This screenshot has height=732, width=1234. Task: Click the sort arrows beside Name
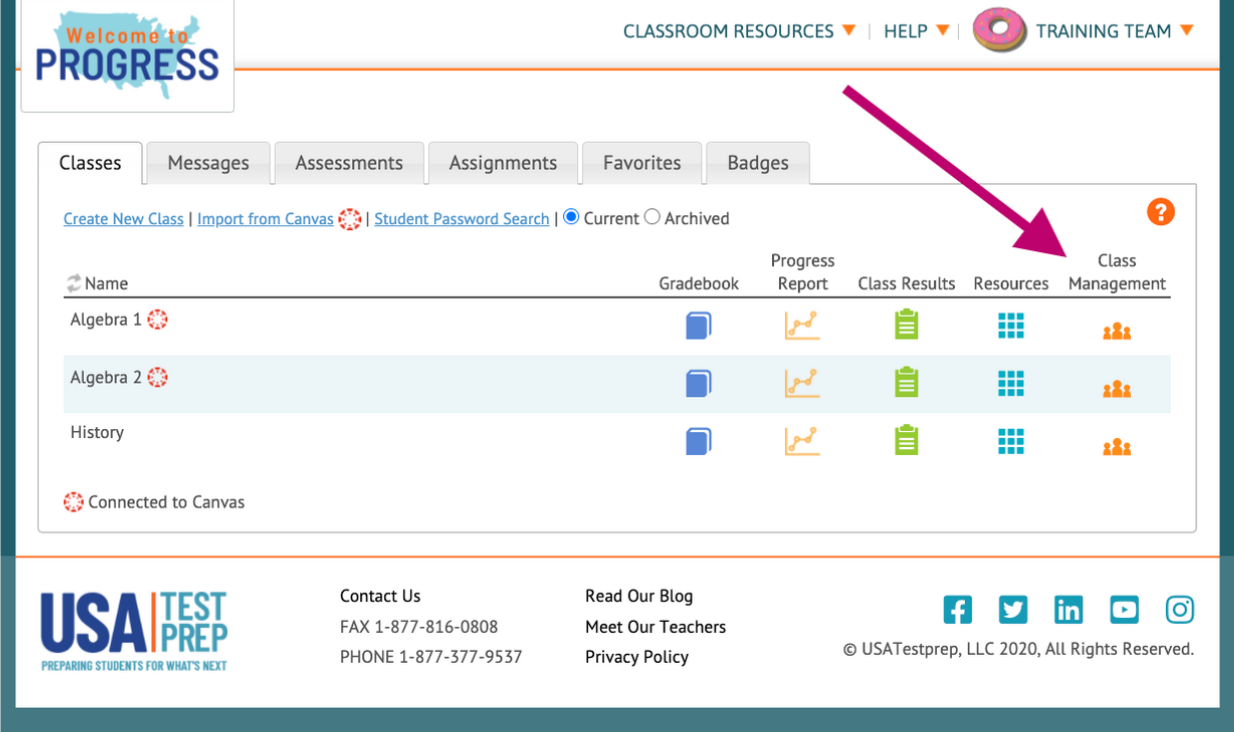pyautogui.click(x=73, y=284)
